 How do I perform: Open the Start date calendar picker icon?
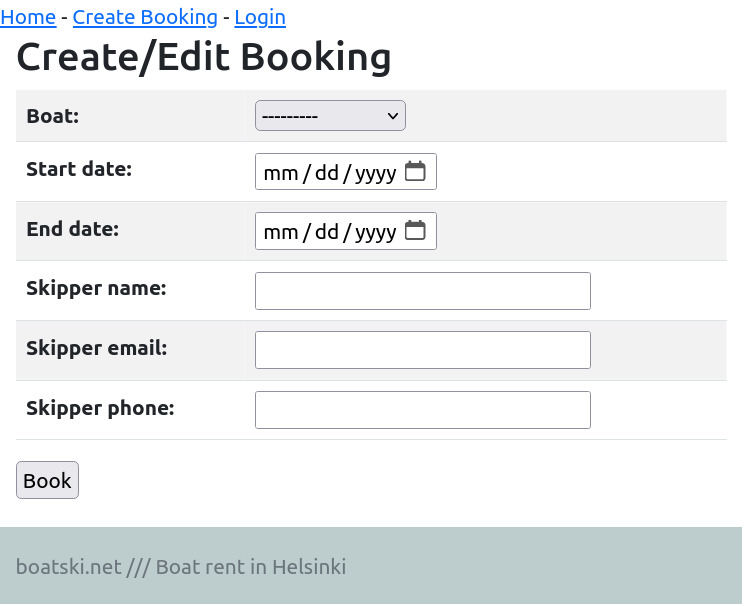tap(415, 172)
